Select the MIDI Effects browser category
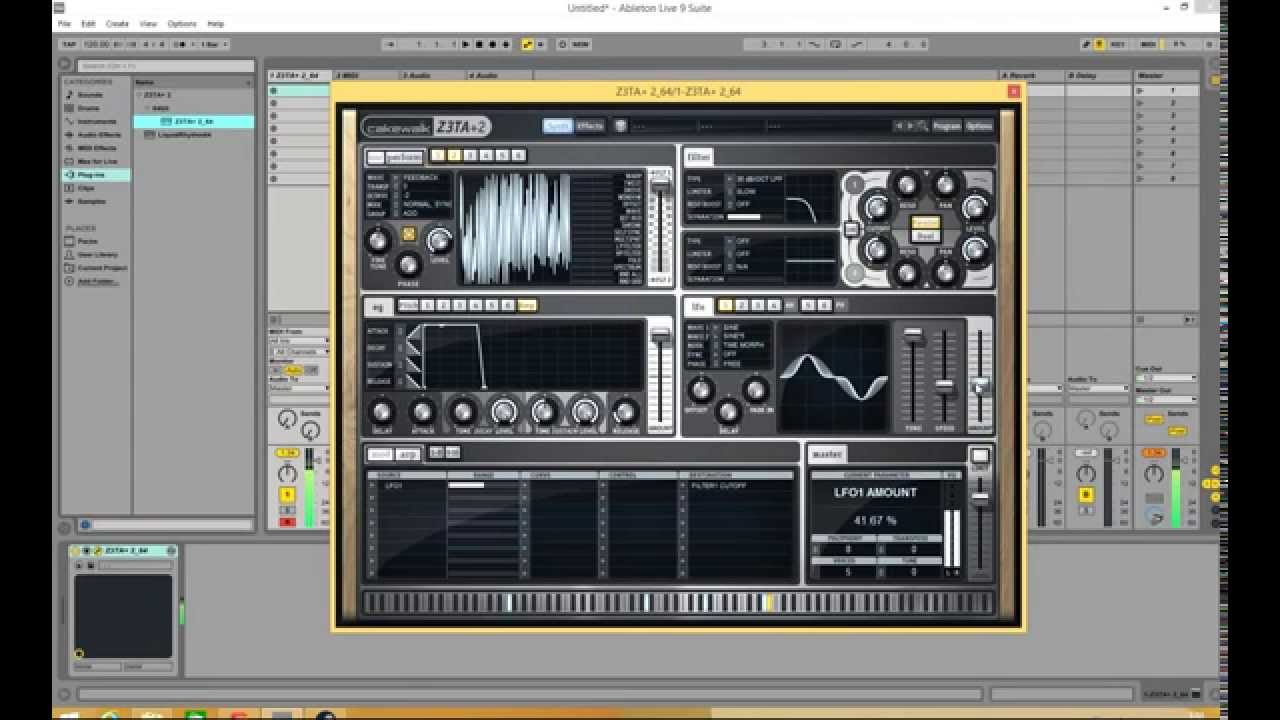This screenshot has width=1280, height=720. pyautogui.click(x=97, y=148)
